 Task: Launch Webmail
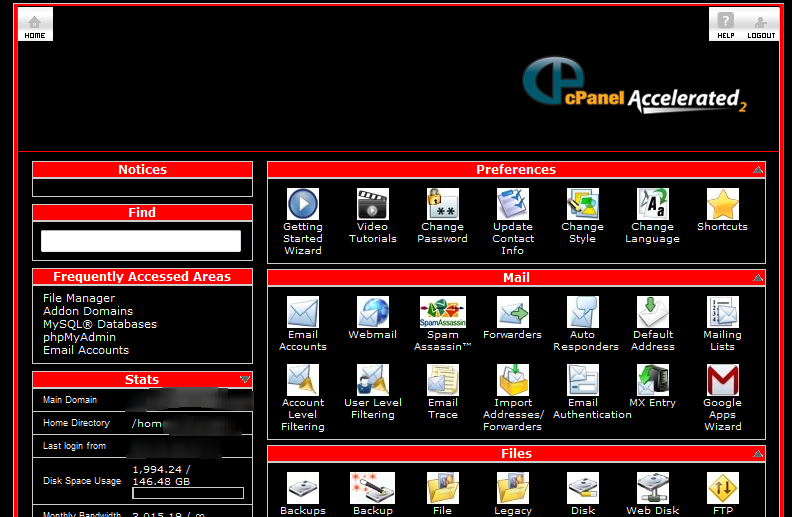point(372,313)
